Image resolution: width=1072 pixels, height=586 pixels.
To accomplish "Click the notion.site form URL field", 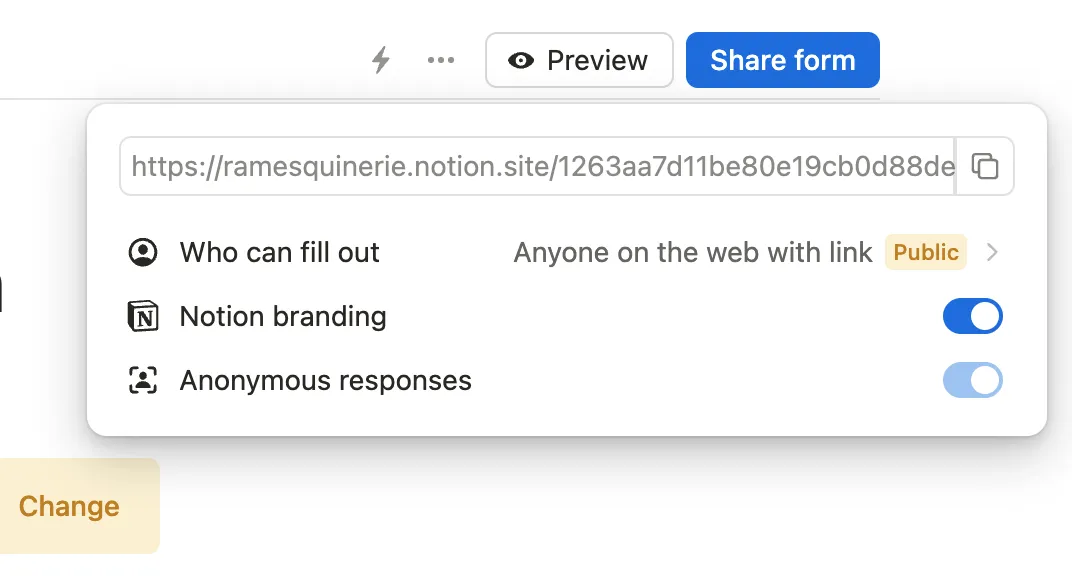I will [540, 166].
